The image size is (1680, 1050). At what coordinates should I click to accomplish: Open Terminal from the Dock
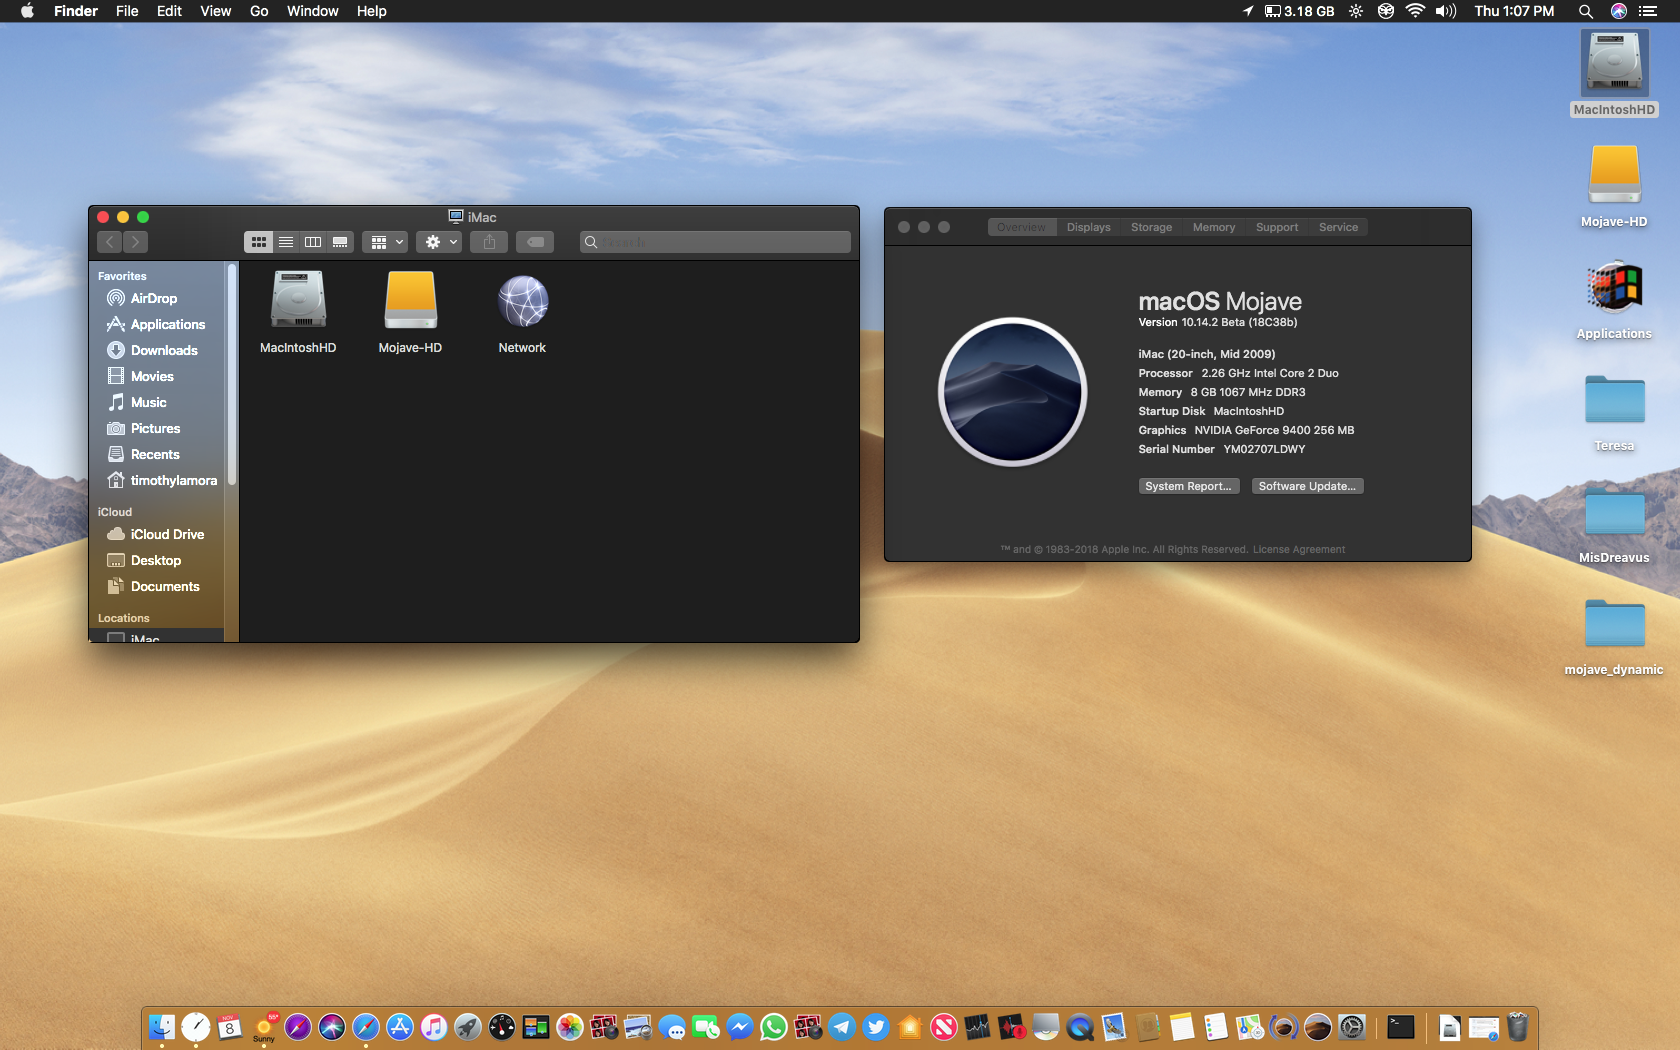click(x=1400, y=1027)
